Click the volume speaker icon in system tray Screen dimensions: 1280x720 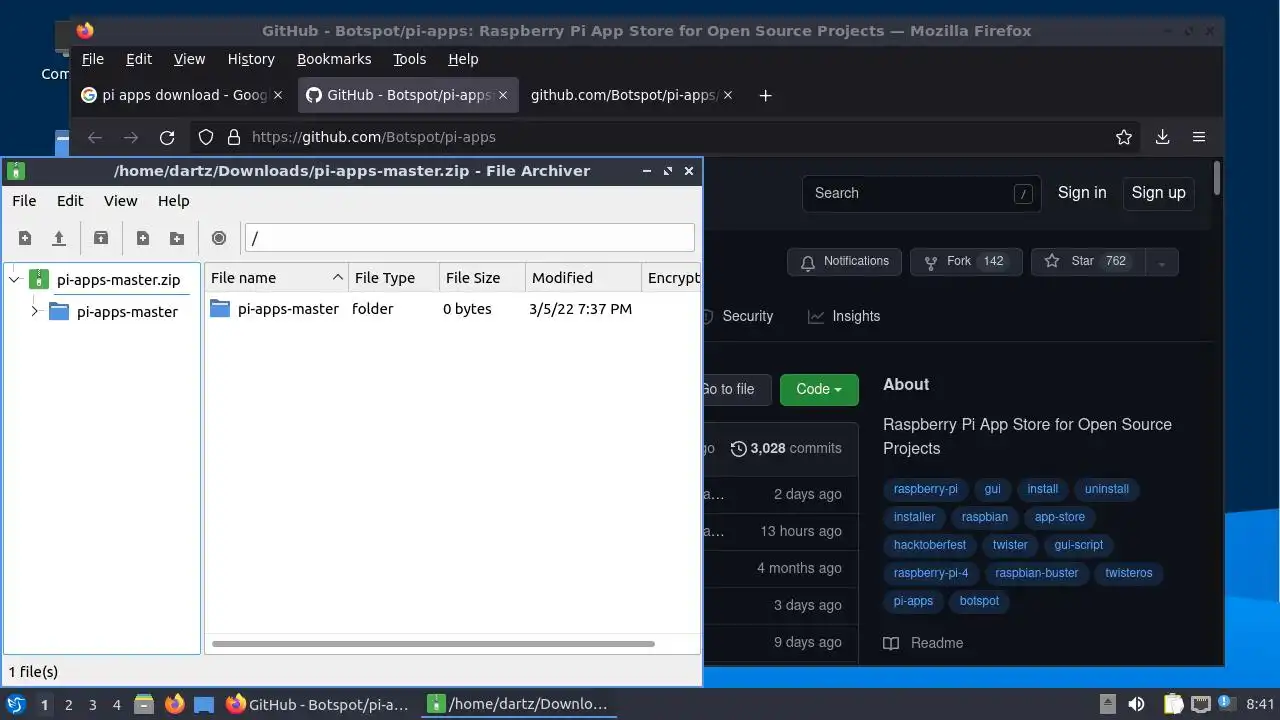[1136, 705]
